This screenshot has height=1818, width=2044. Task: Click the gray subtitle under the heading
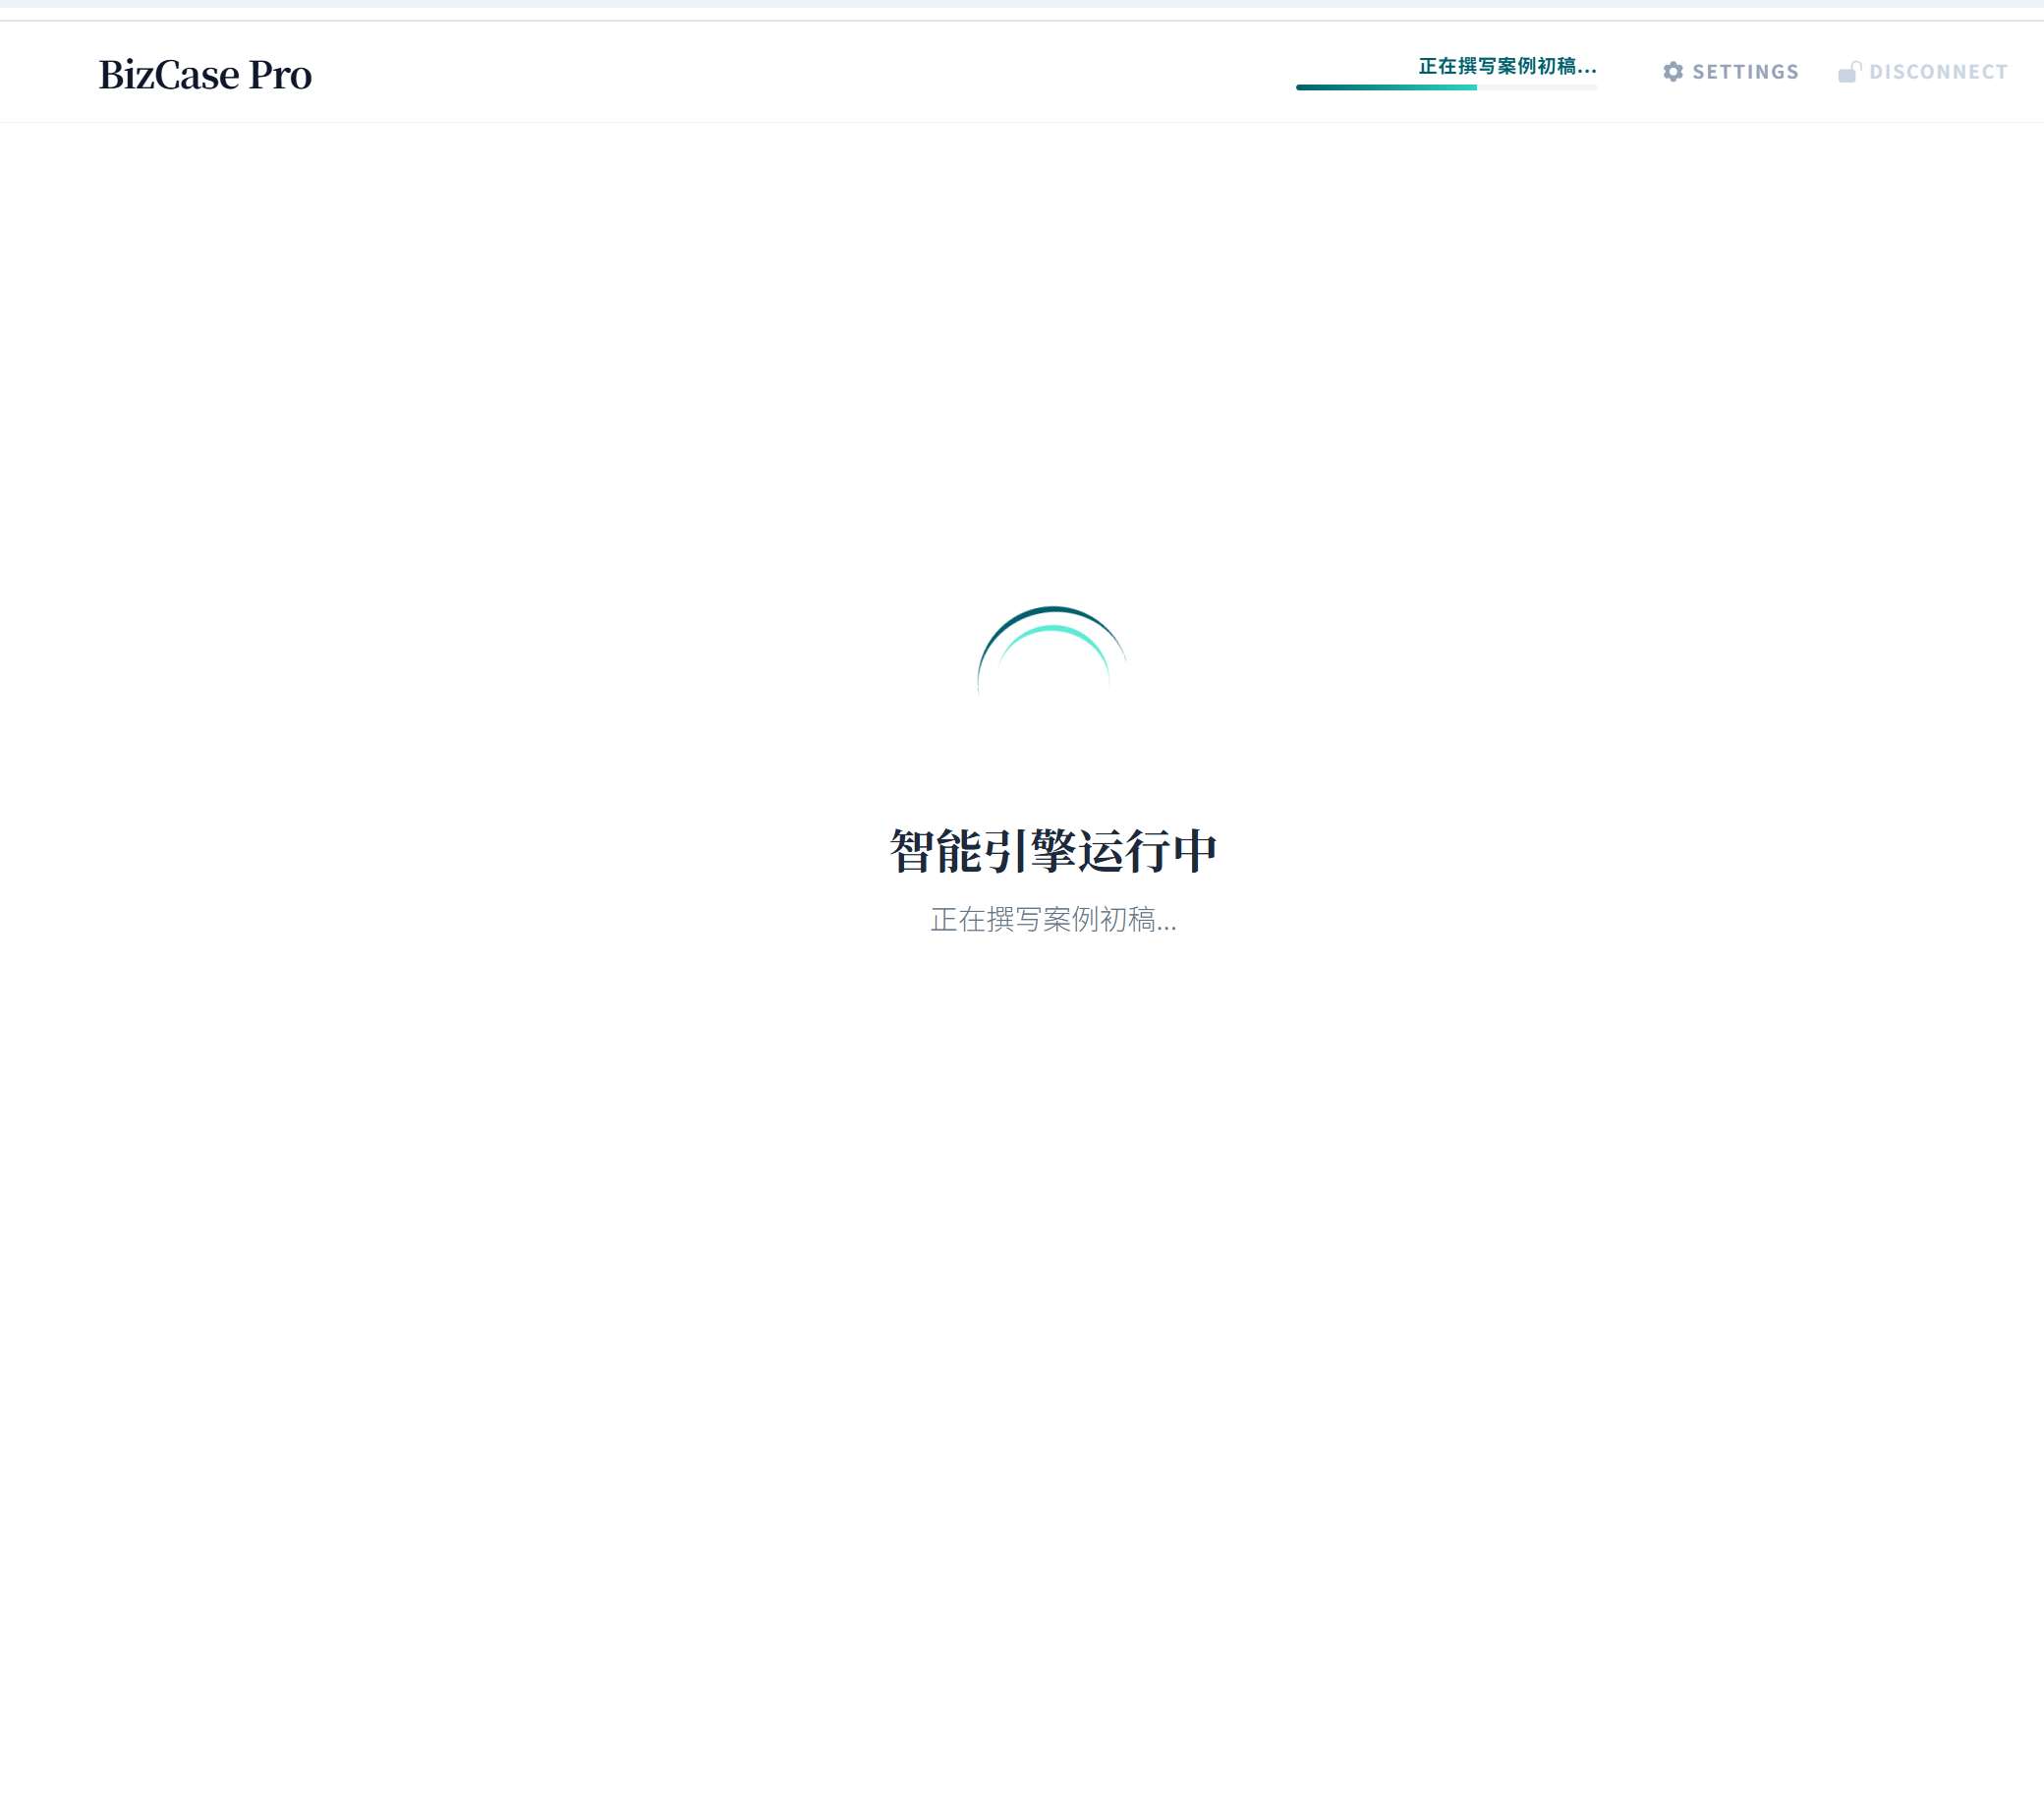[1052, 920]
